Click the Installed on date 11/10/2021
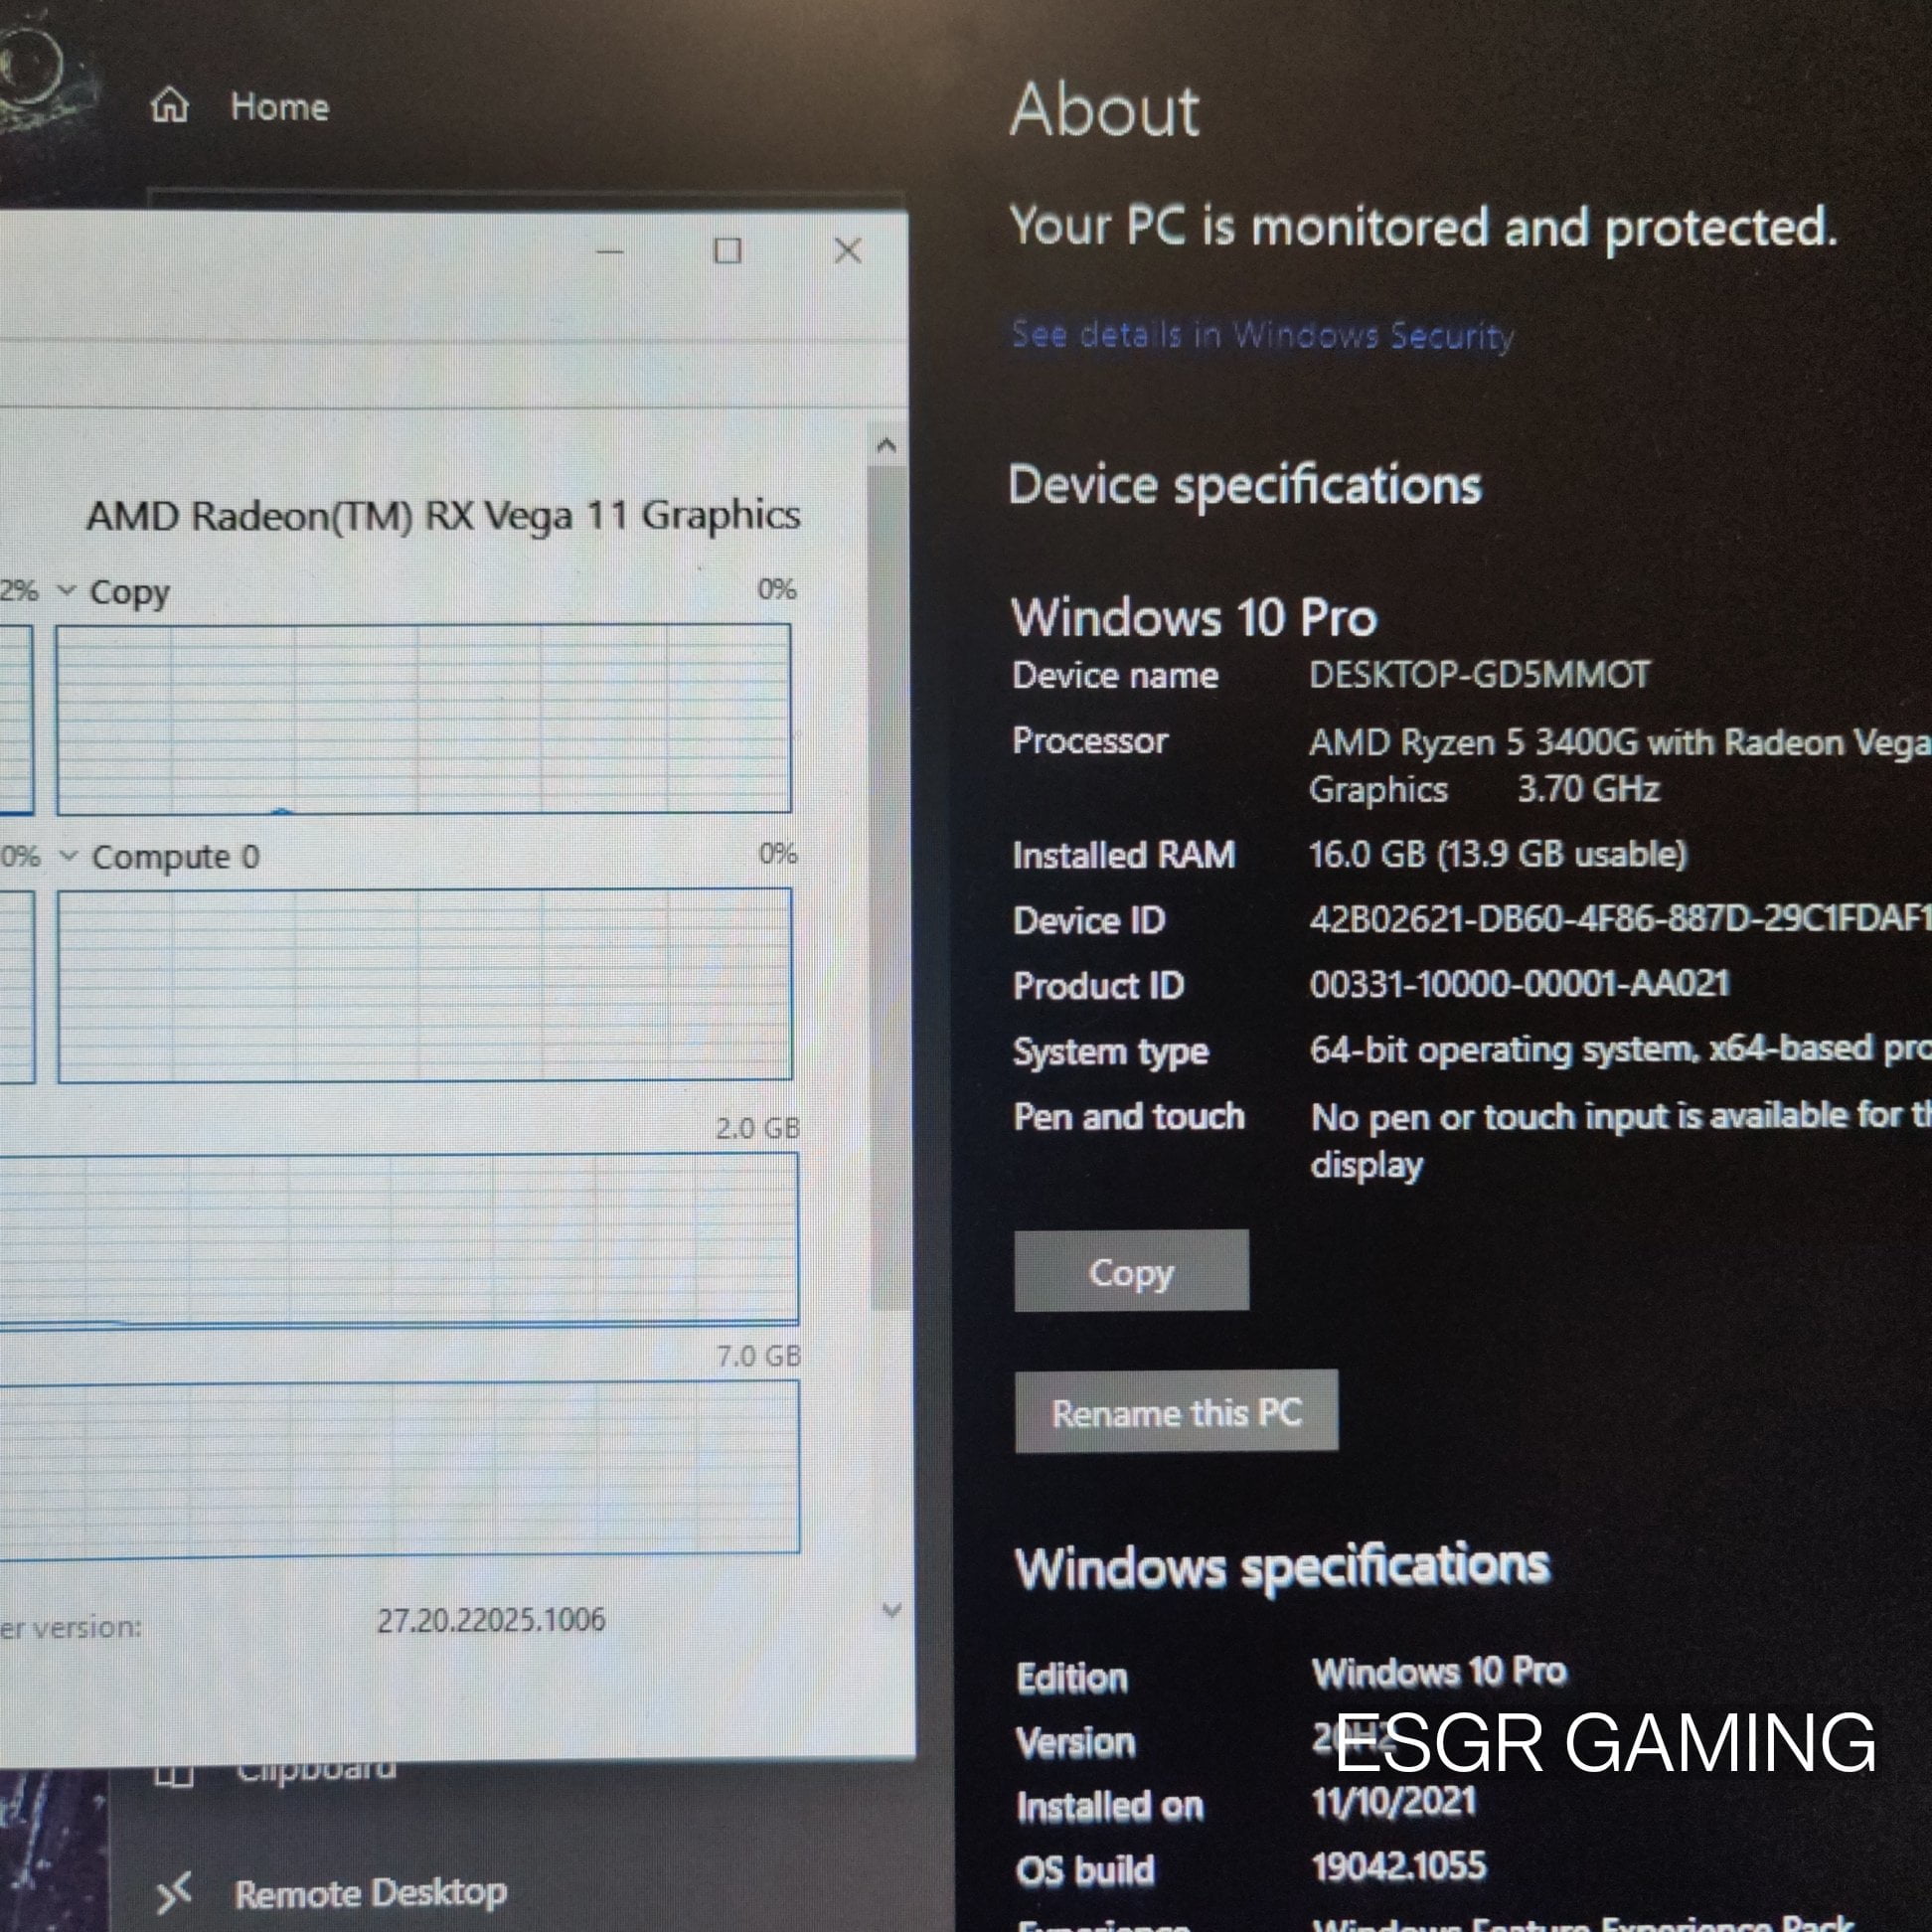This screenshot has height=1932, width=1932. [x=1394, y=1801]
